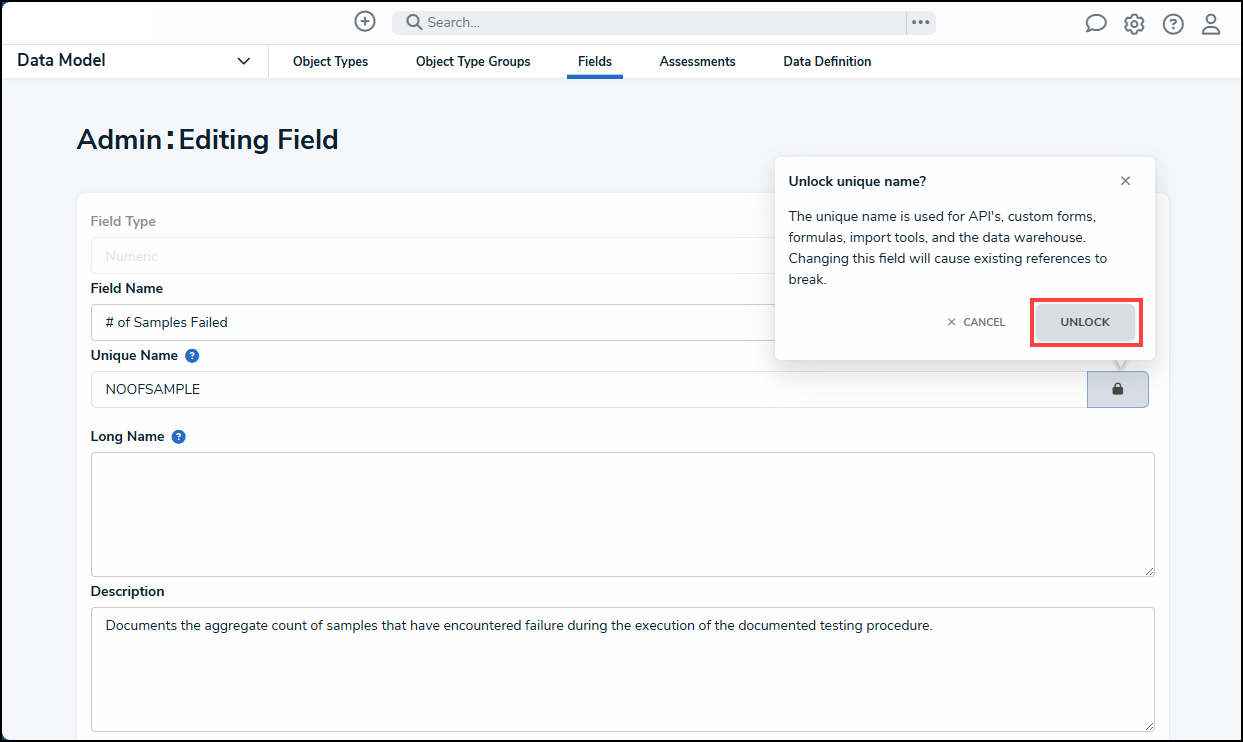Toggle the Unique Name lock button

[1117, 389]
